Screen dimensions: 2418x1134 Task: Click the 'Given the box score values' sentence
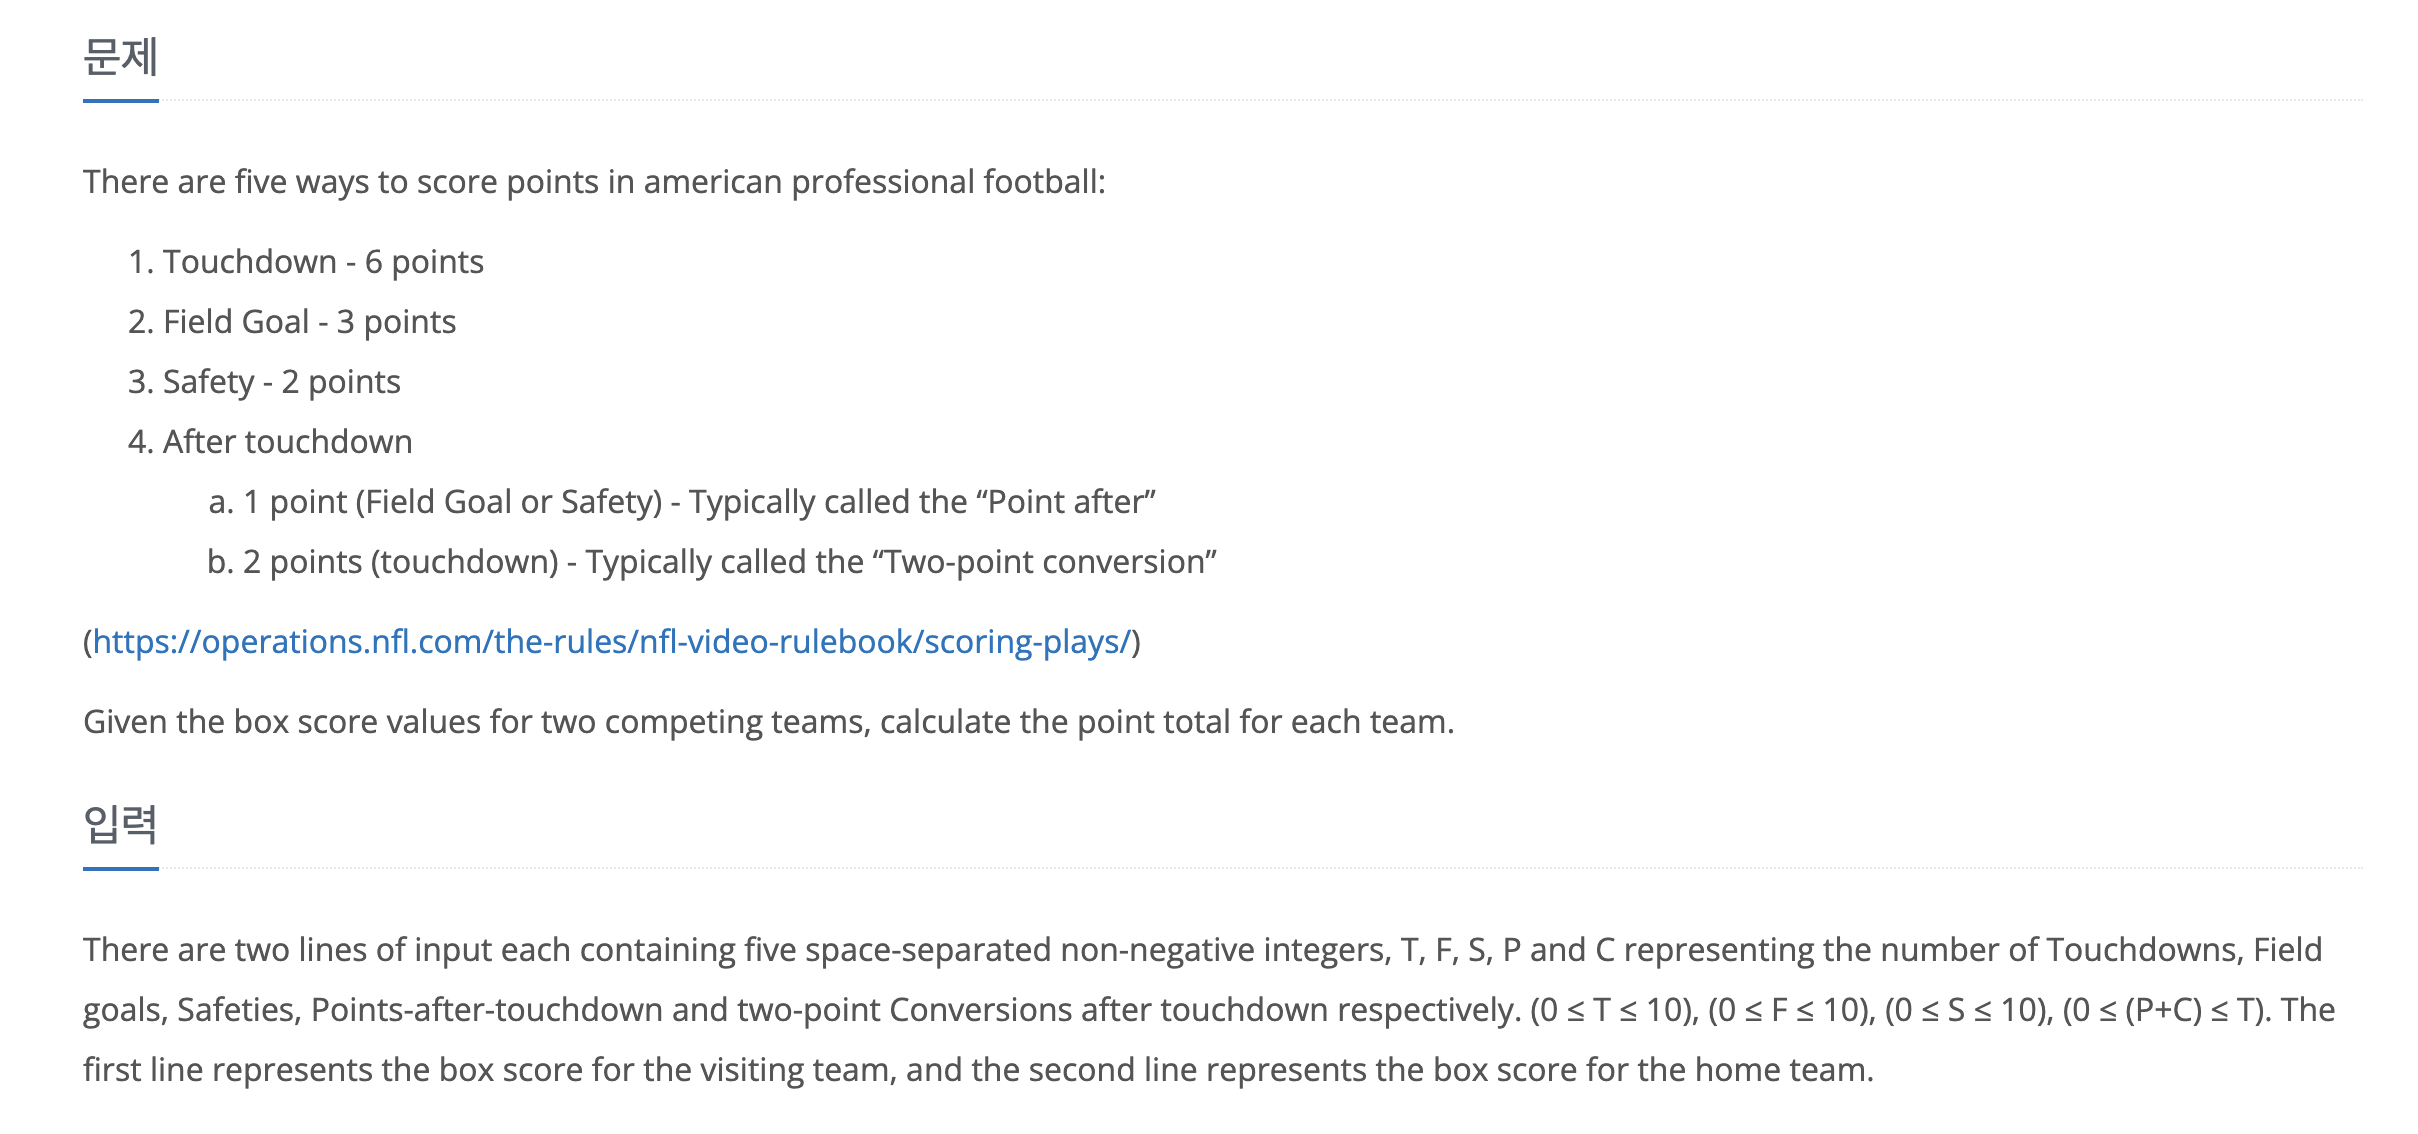(768, 722)
